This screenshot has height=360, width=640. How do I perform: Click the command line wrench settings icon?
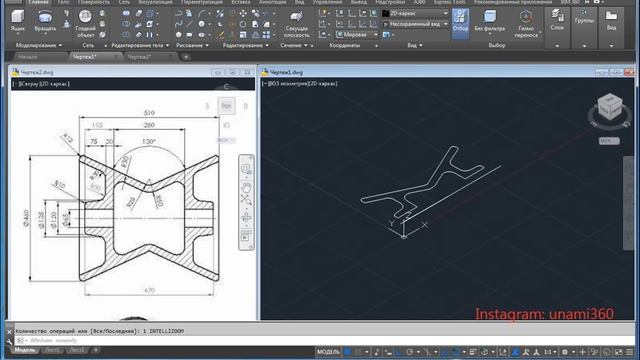[x=9, y=341]
